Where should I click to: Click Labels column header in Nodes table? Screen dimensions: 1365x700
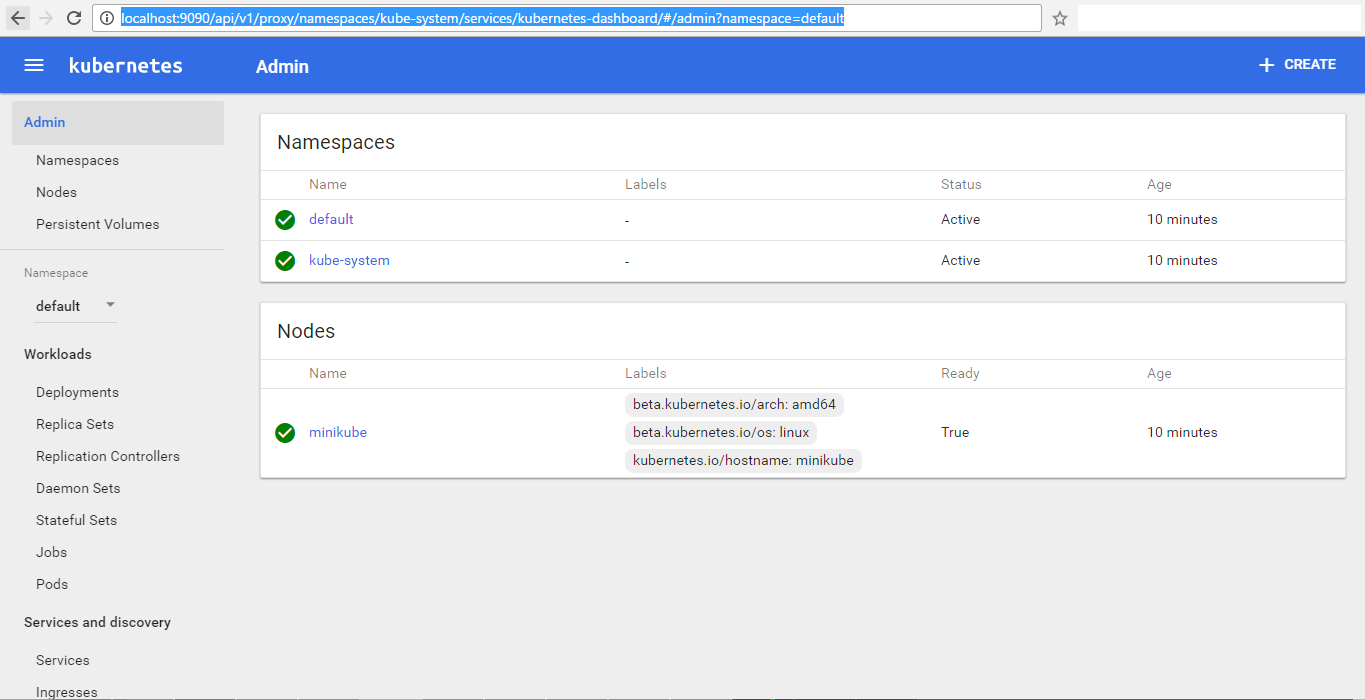(645, 373)
